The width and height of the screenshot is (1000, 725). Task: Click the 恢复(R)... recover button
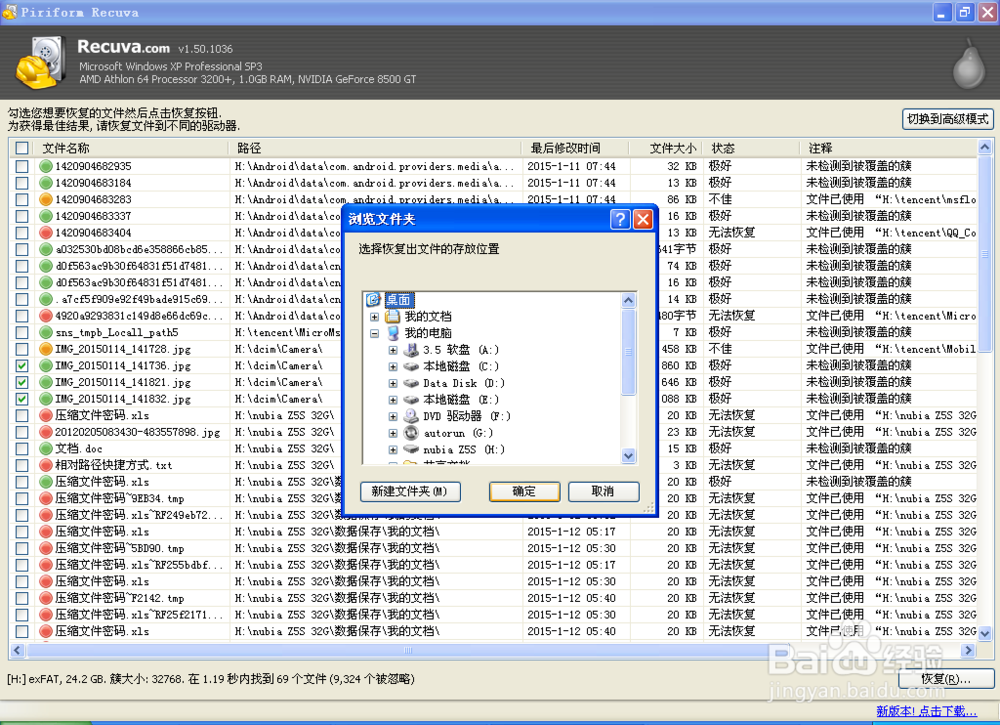tap(946, 679)
